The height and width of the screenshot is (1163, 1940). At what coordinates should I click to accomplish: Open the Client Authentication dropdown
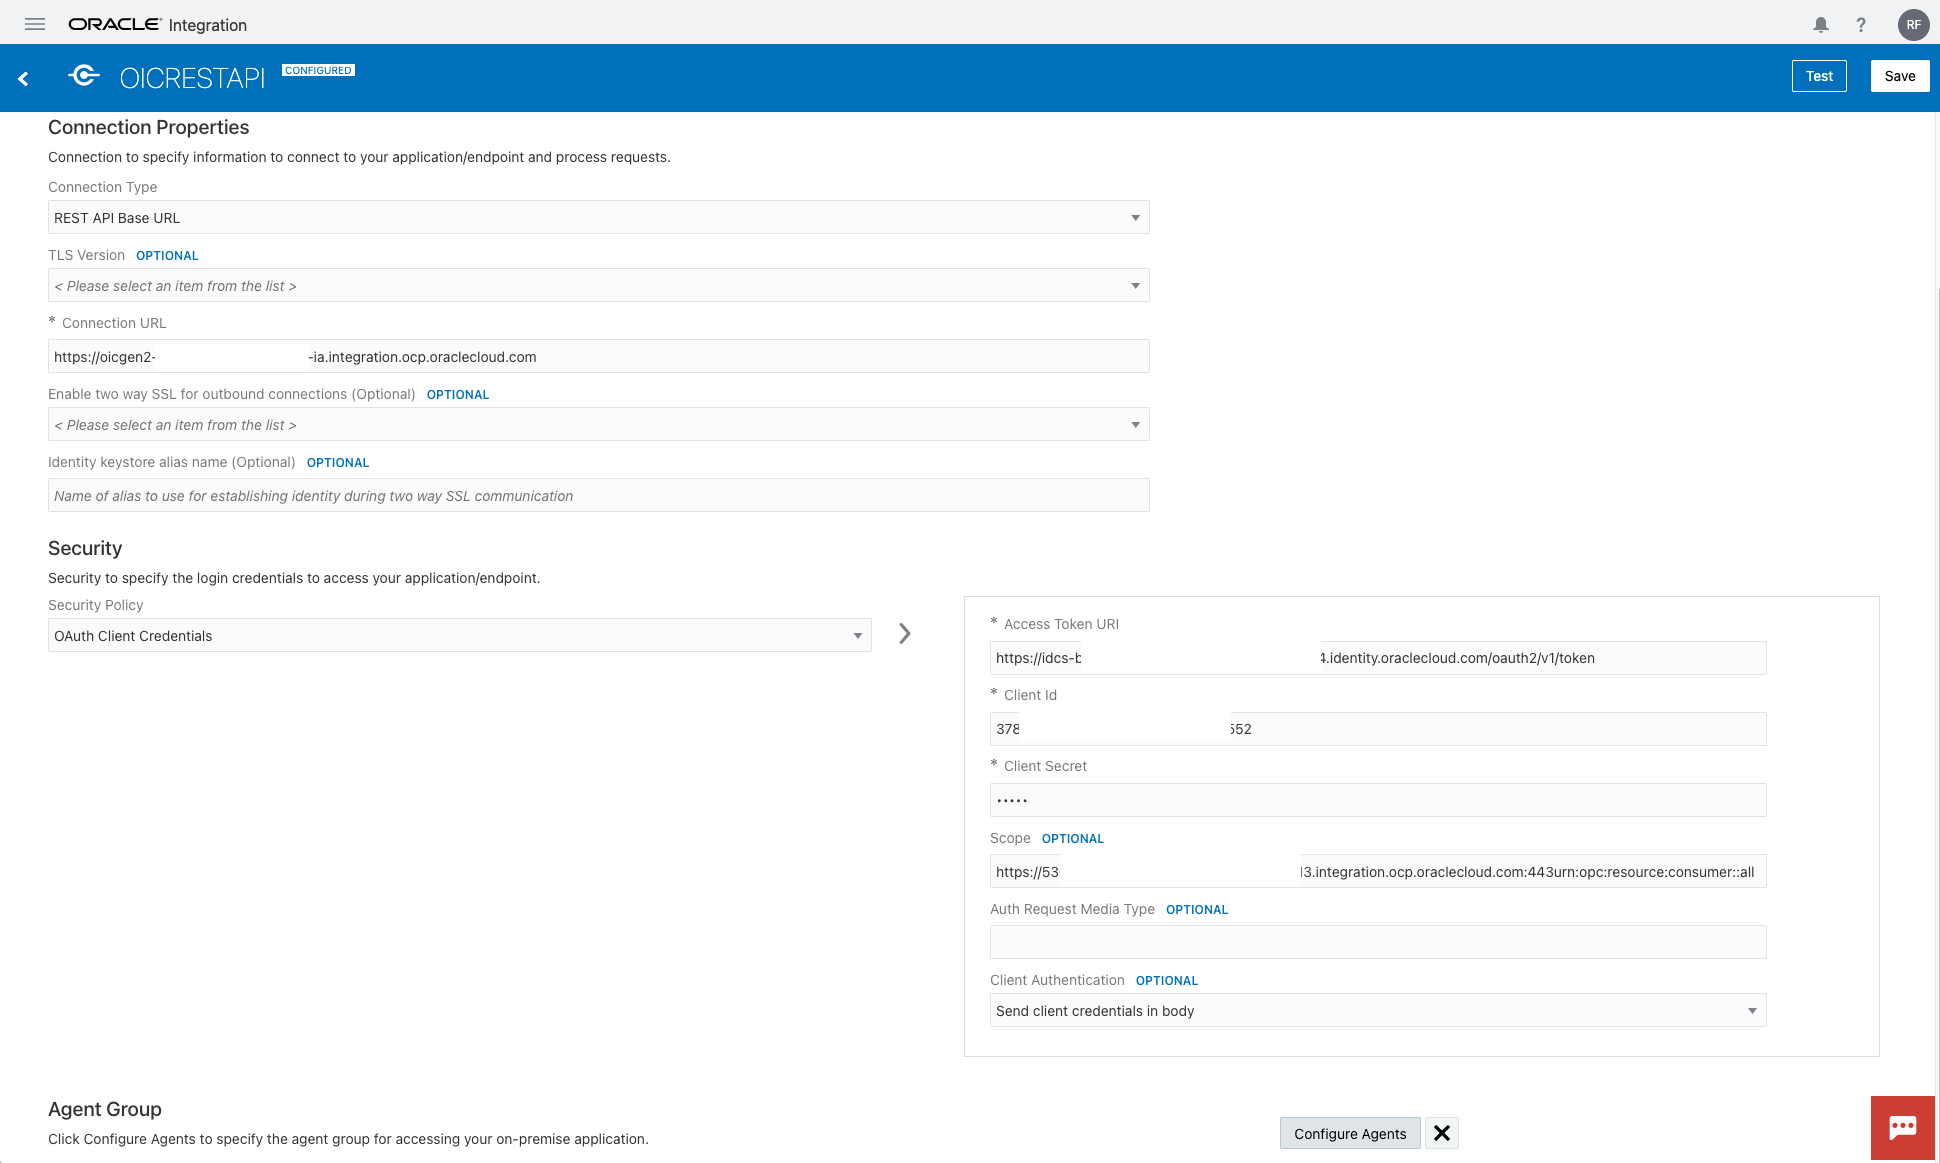coord(1752,1010)
